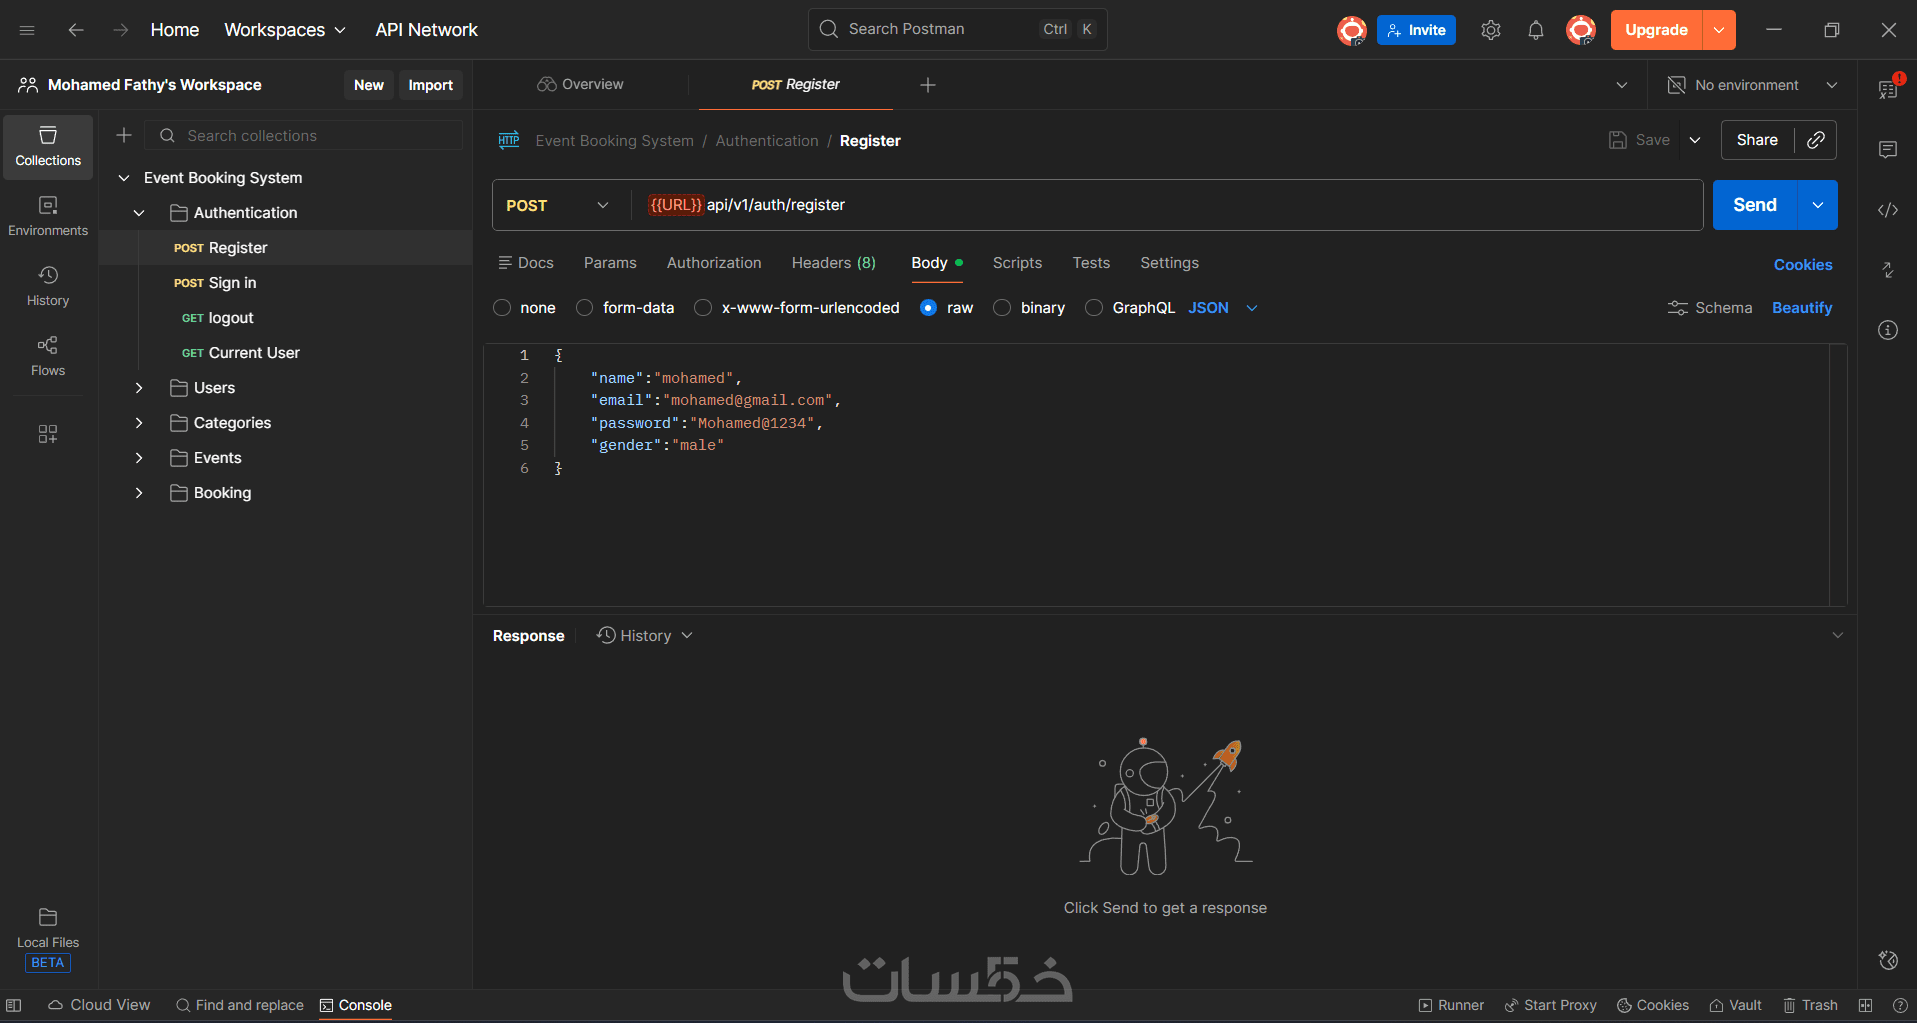Select the GraphQL body type radio
This screenshot has width=1917, height=1023.
(x=1094, y=308)
